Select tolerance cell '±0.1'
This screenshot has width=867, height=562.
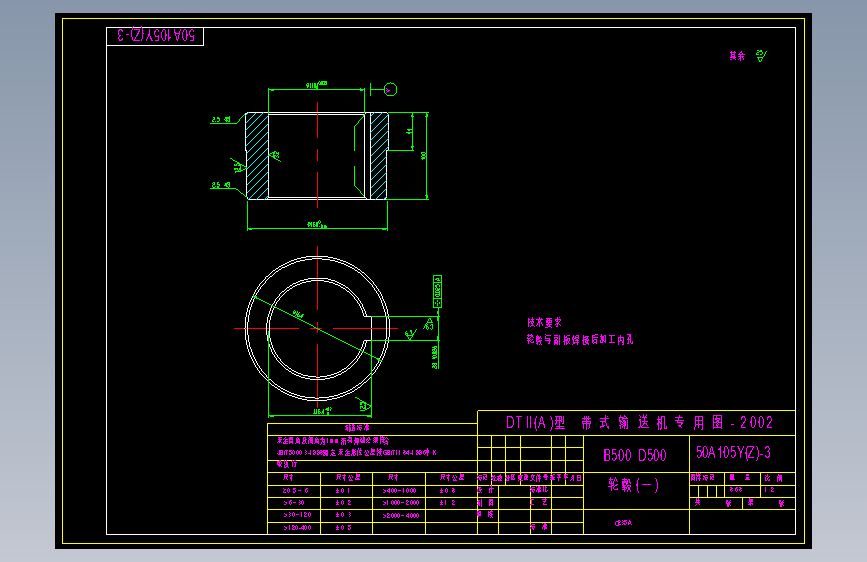click(x=343, y=491)
